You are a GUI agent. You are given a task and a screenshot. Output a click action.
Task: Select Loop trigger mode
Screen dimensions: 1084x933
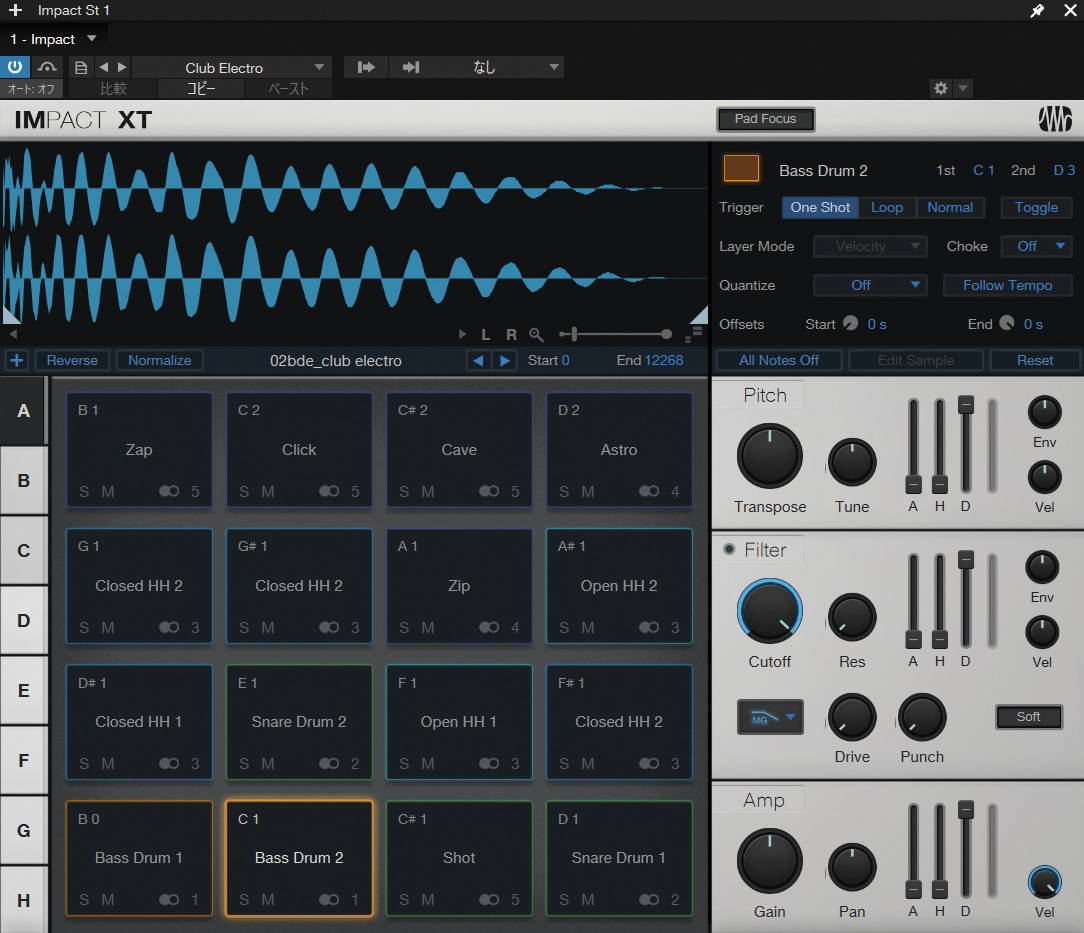point(887,207)
